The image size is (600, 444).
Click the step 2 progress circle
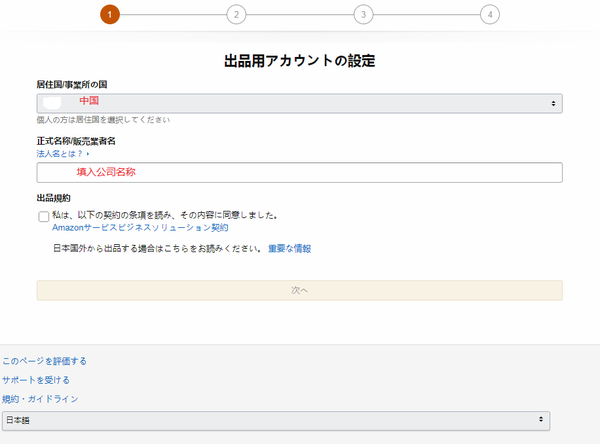[236, 14]
